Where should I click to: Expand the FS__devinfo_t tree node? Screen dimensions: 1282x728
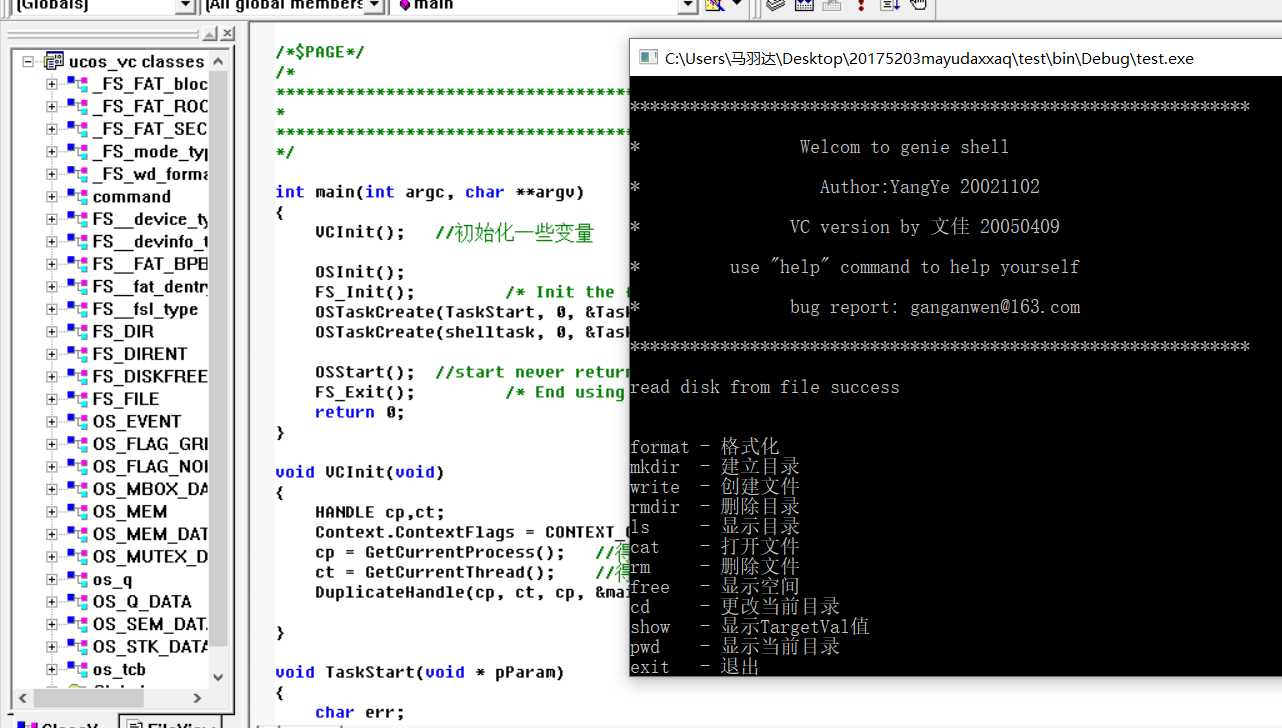52,242
